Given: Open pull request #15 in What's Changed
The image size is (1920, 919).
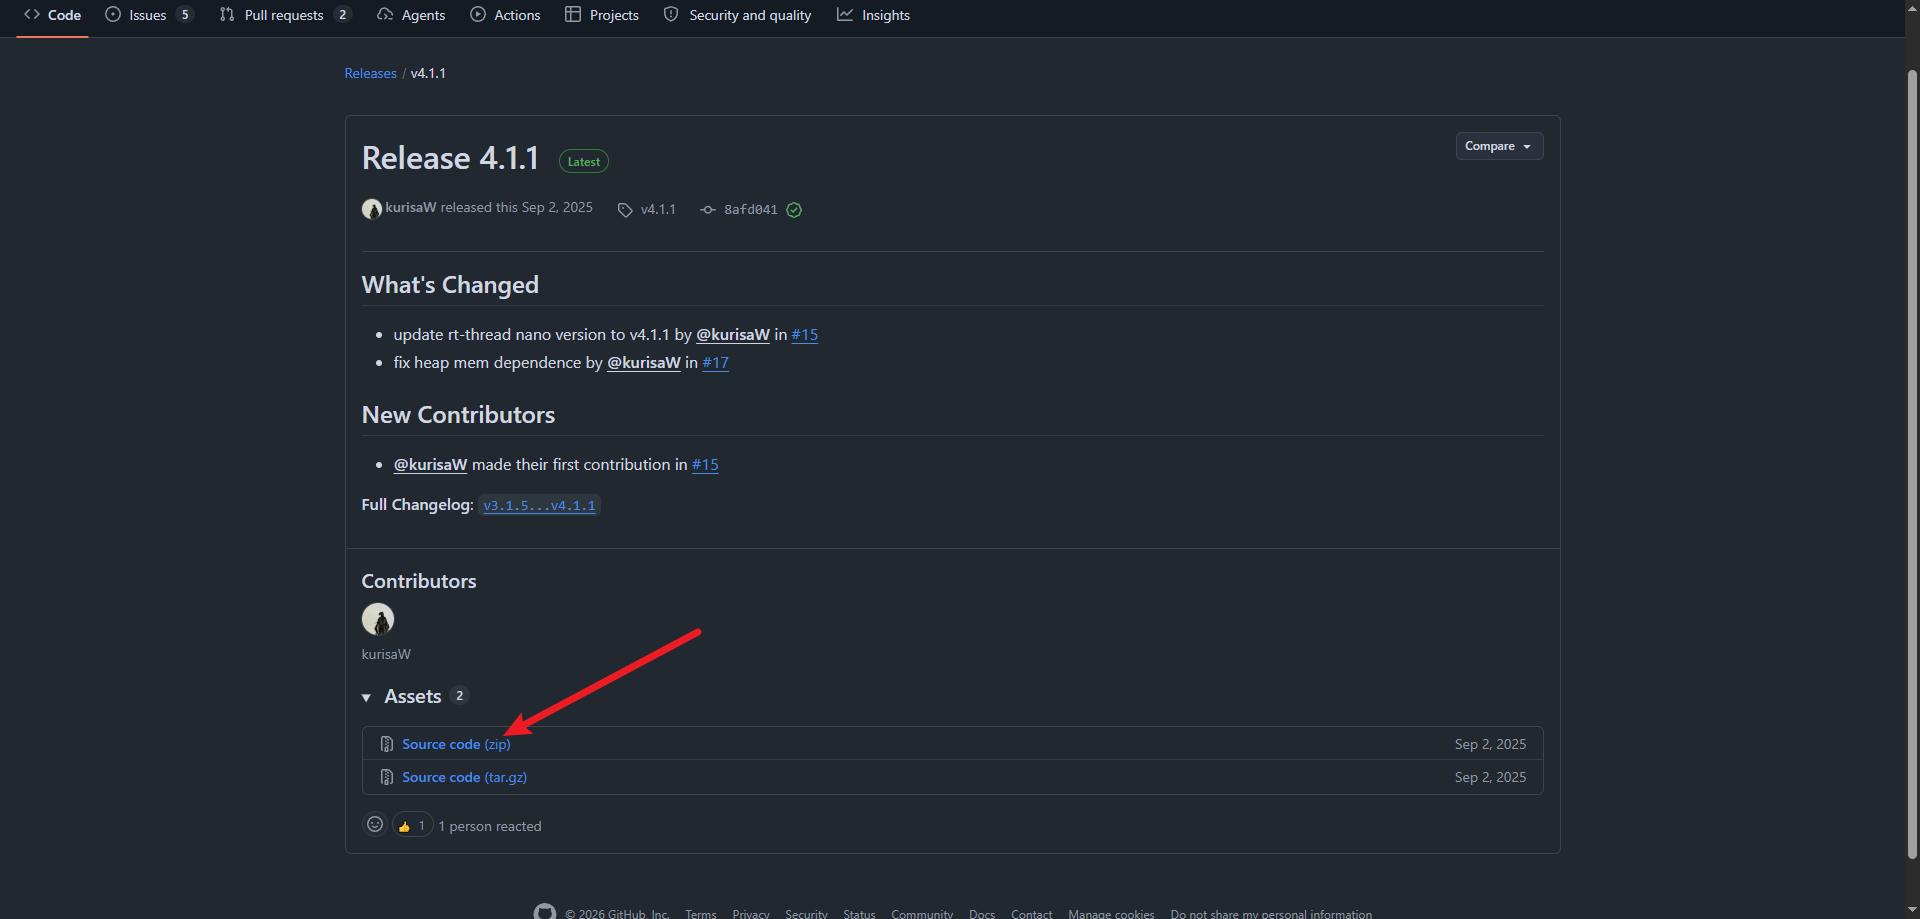Looking at the screenshot, I should pos(805,335).
